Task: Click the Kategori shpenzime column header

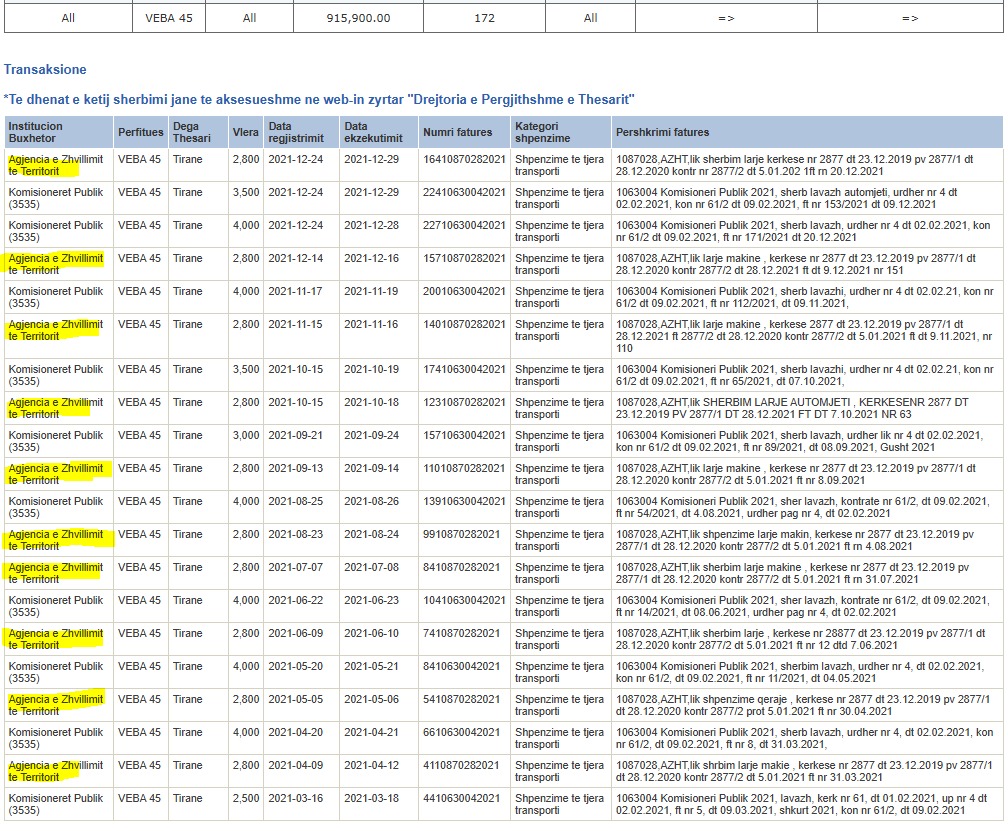Action: pyautogui.click(x=542, y=132)
